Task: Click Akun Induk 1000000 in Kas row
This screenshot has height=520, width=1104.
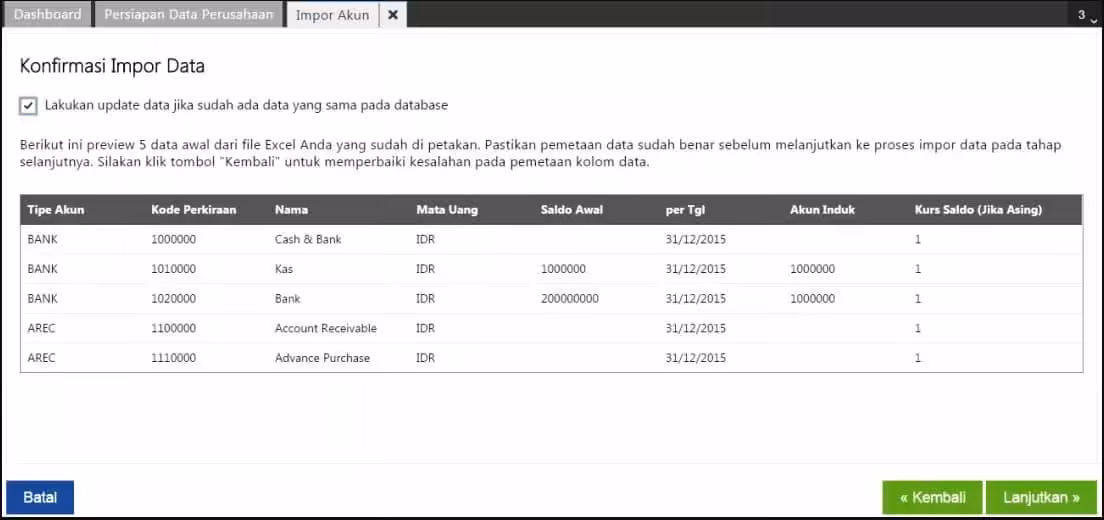Action: click(x=813, y=269)
